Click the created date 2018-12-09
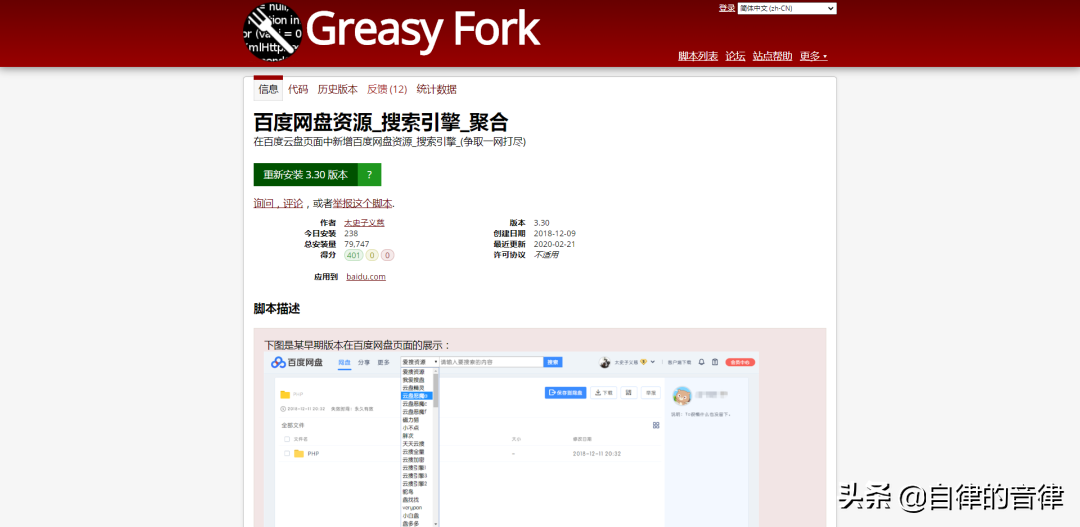 pos(554,233)
